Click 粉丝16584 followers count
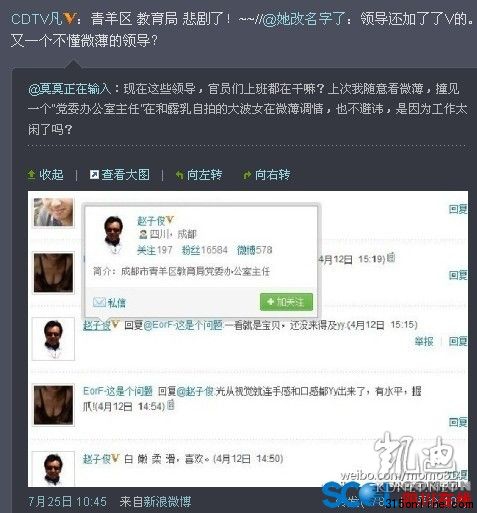 click(x=205, y=250)
